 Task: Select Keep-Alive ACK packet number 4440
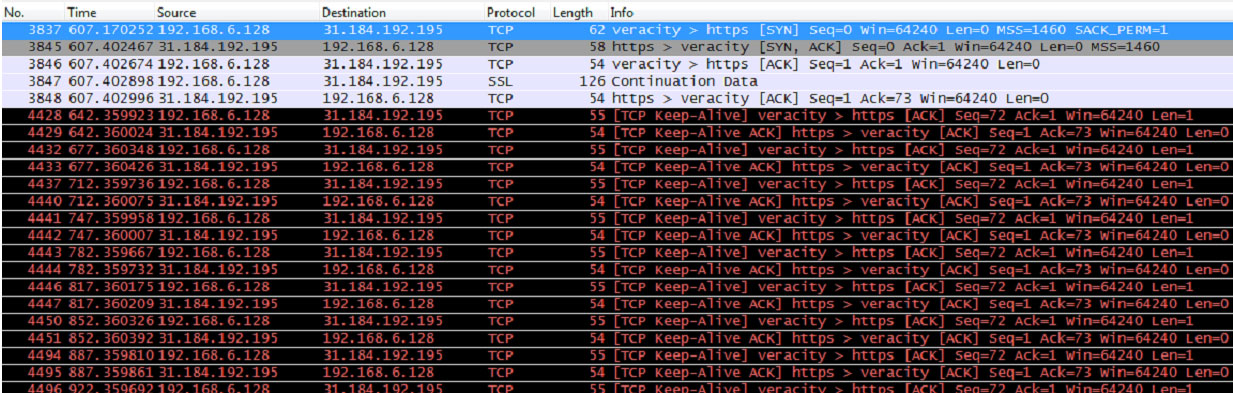616,201
